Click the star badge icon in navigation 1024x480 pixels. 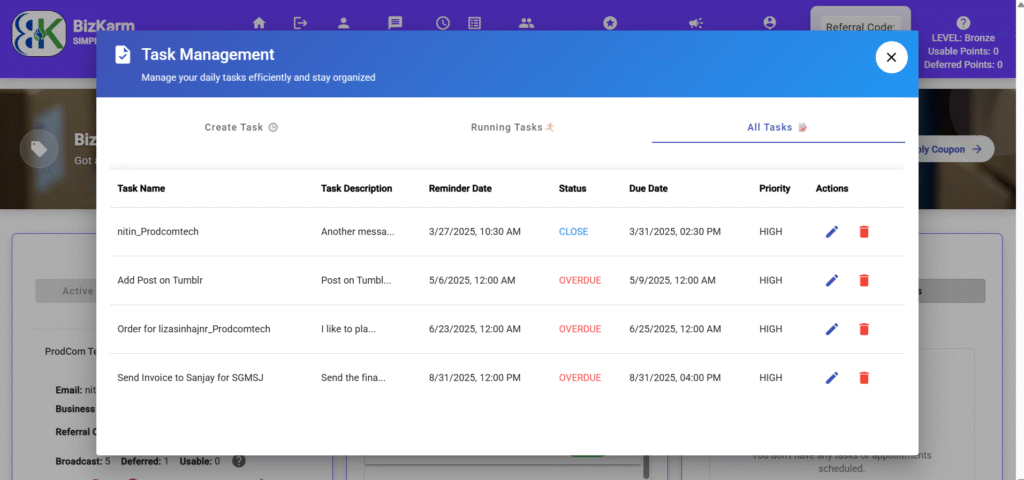pos(610,23)
